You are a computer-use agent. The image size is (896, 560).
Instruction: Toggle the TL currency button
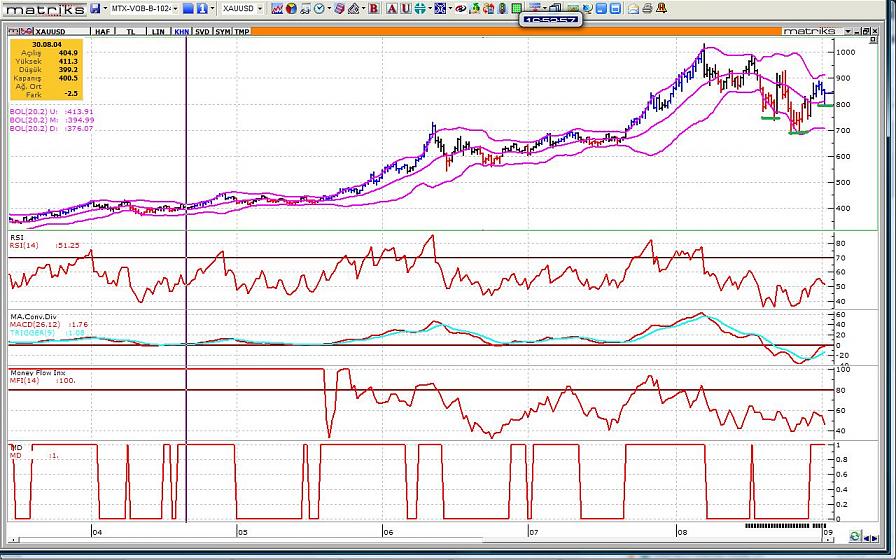point(130,31)
